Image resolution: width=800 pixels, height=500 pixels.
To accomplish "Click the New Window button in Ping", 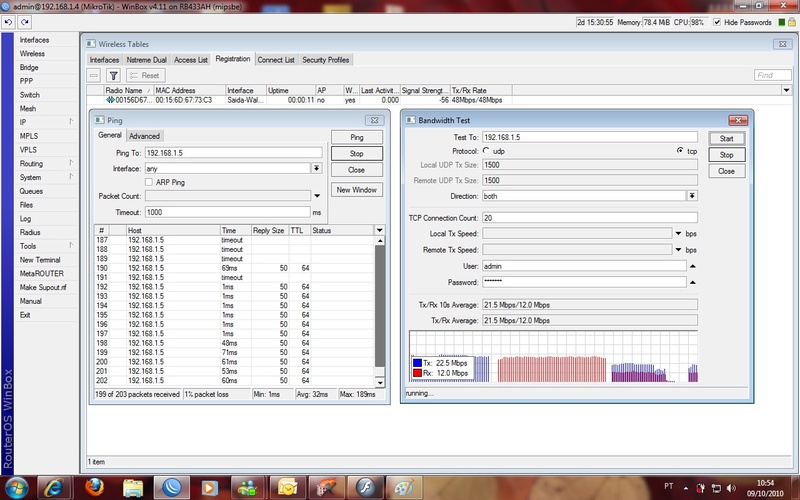I will click(x=356, y=189).
